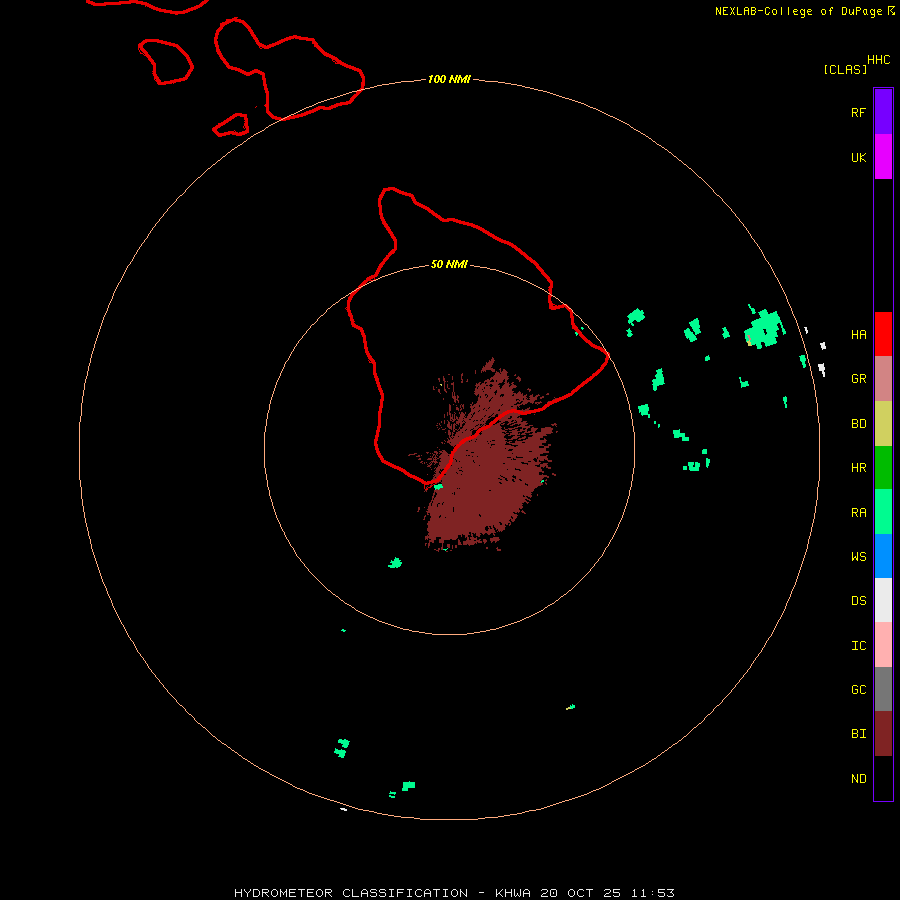Image resolution: width=900 pixels, height=900 pixels.
Task: Click the BD legend label
Action: pyautogui.click(x=858, y=423)
